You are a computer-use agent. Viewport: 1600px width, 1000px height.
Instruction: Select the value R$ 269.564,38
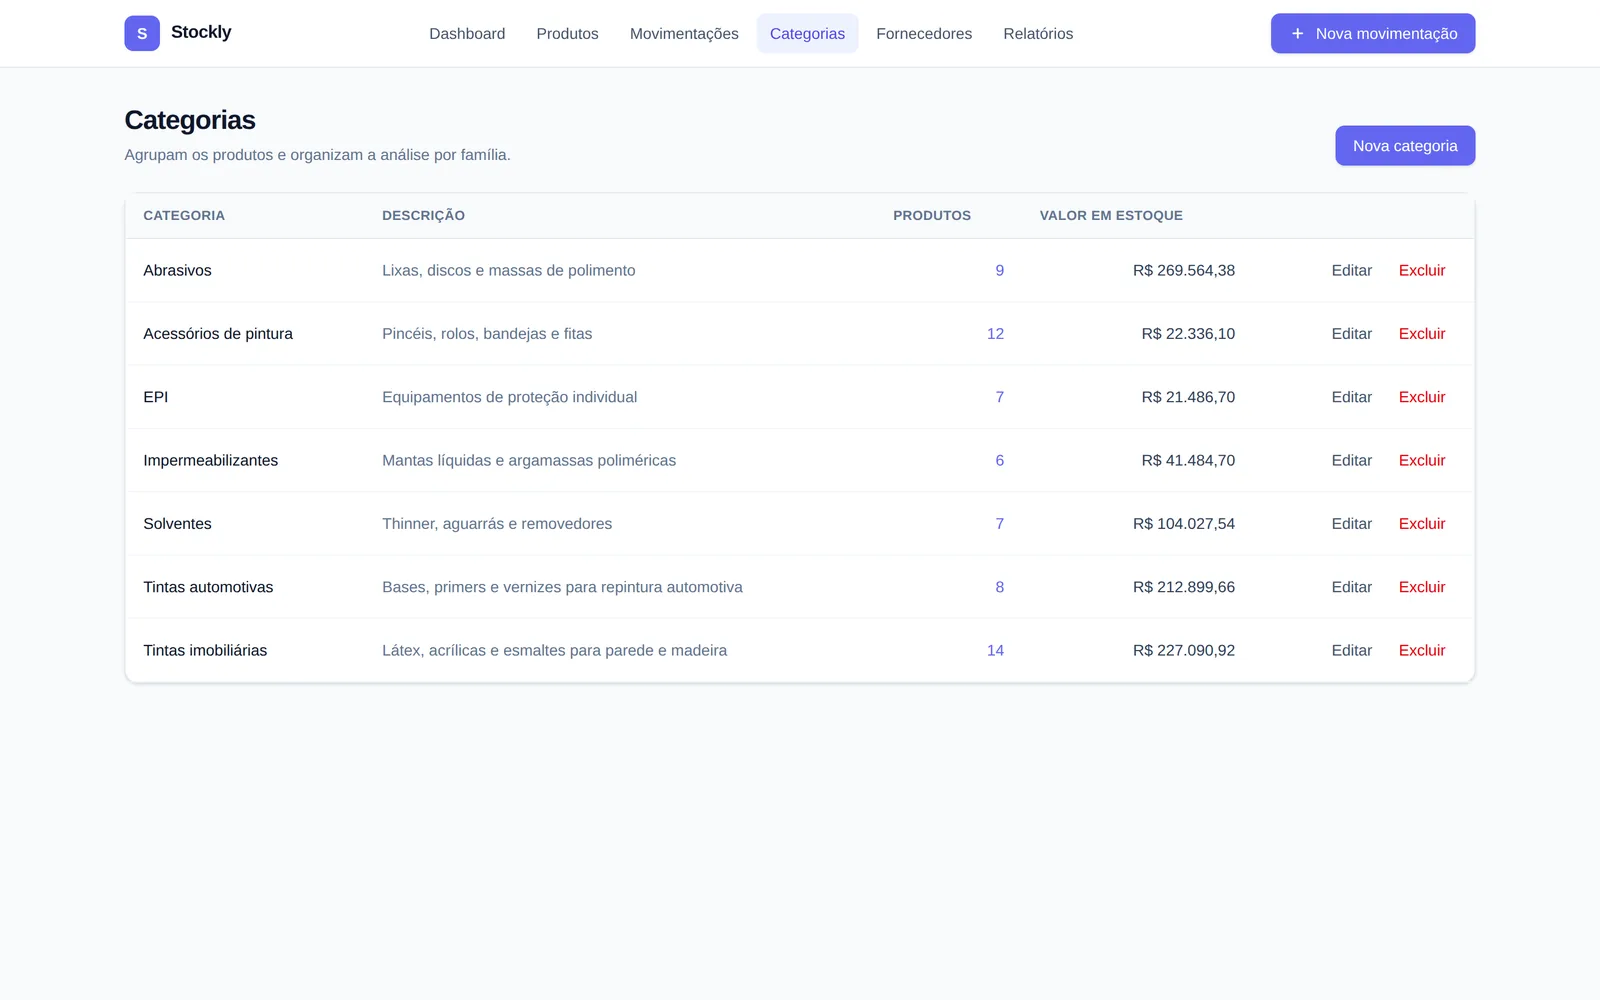click(x=1184, y=270)
